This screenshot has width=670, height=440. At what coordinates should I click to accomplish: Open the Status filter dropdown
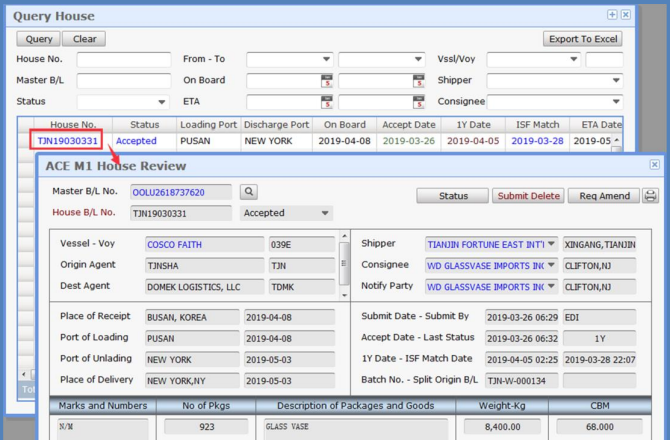162,102
